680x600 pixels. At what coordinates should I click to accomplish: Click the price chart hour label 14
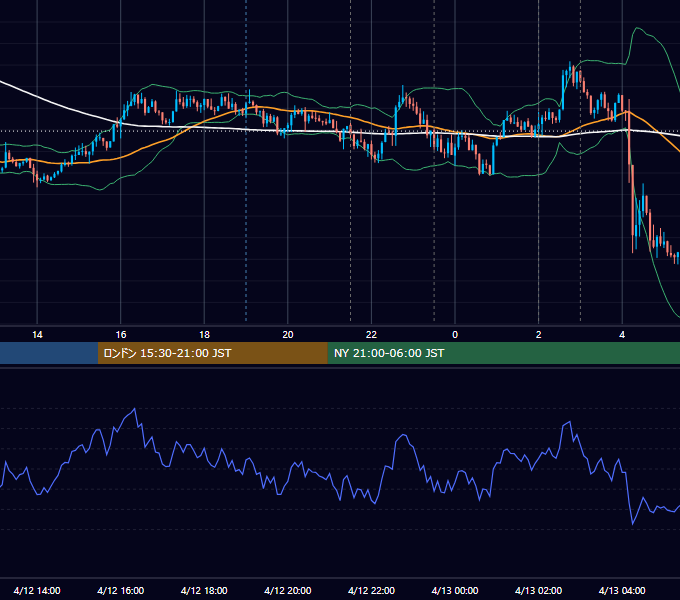(37, 335)
